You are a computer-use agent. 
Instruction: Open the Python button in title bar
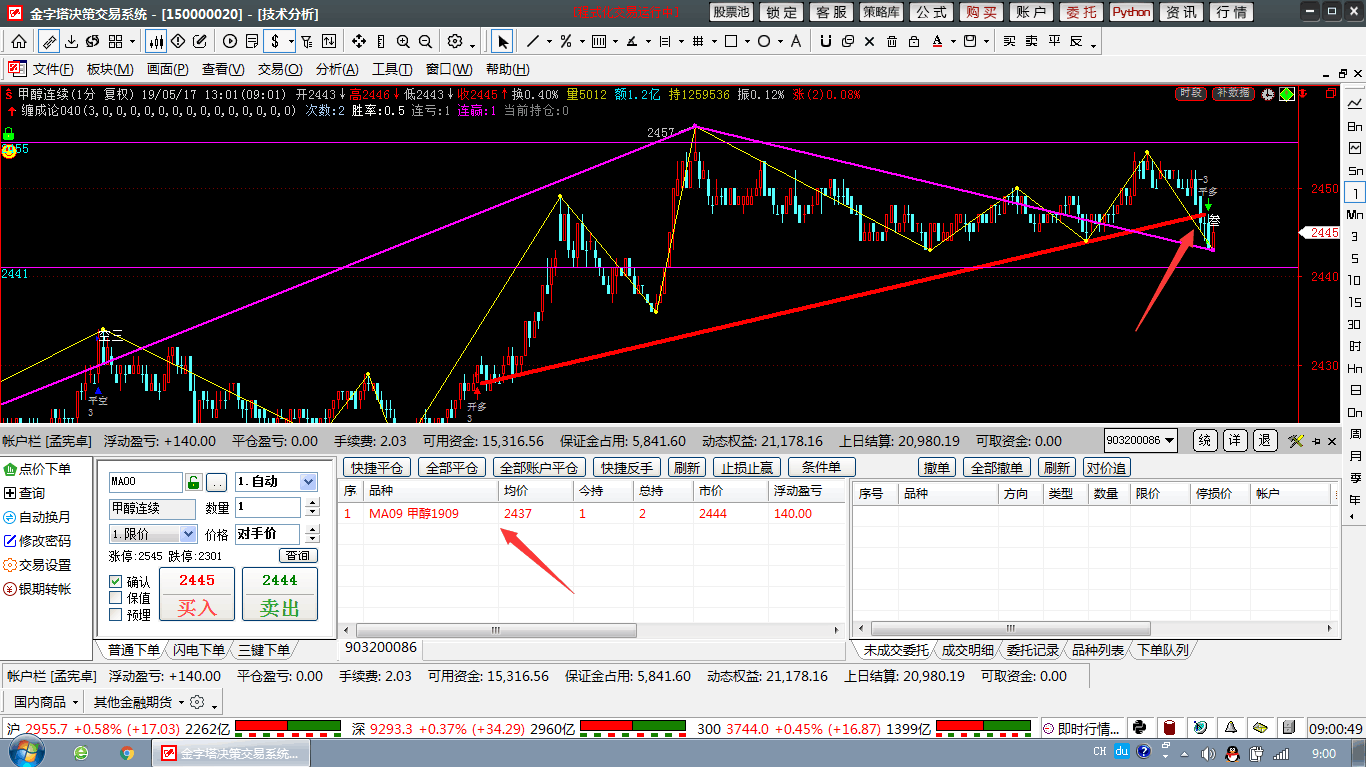pyautogui.click(x=1131, y=12)
